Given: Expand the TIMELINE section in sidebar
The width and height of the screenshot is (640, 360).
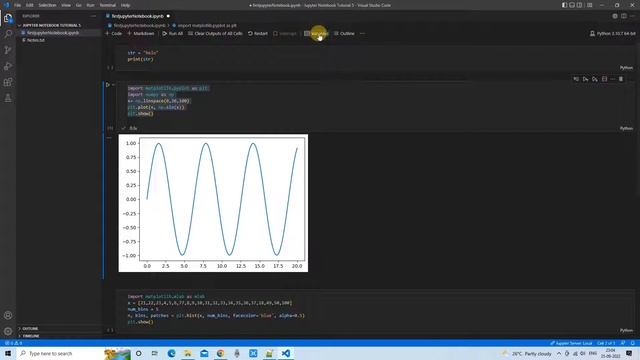Looking at the screenshot, I should (59, 336).
